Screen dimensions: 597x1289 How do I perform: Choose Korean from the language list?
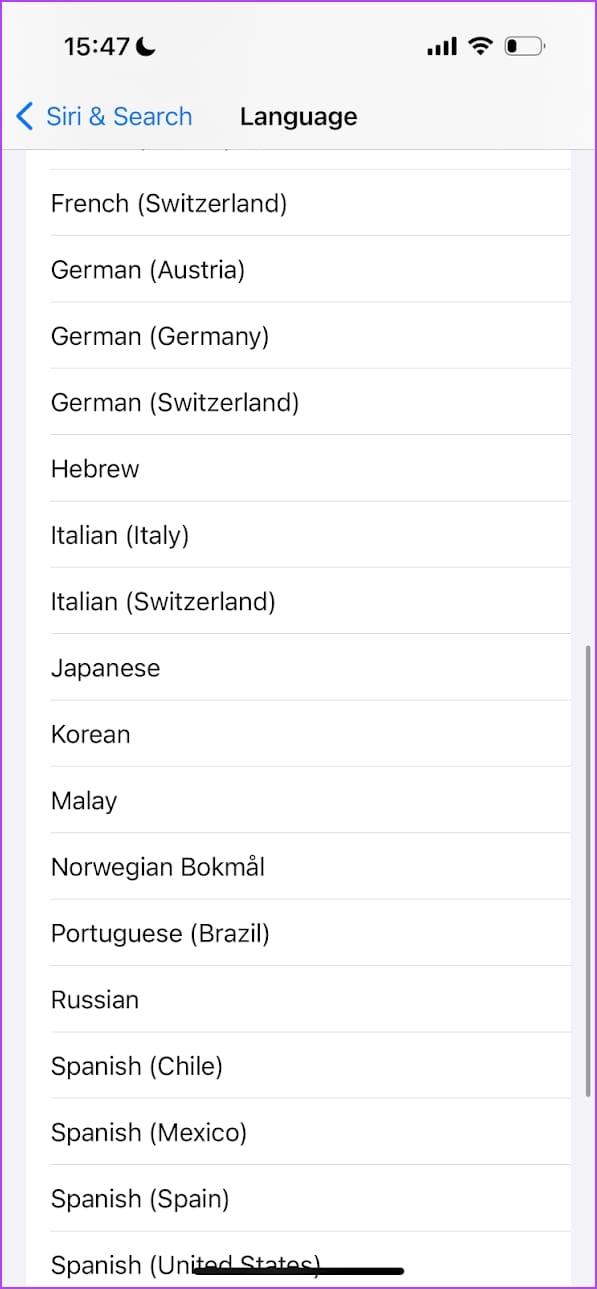[90, 734]
